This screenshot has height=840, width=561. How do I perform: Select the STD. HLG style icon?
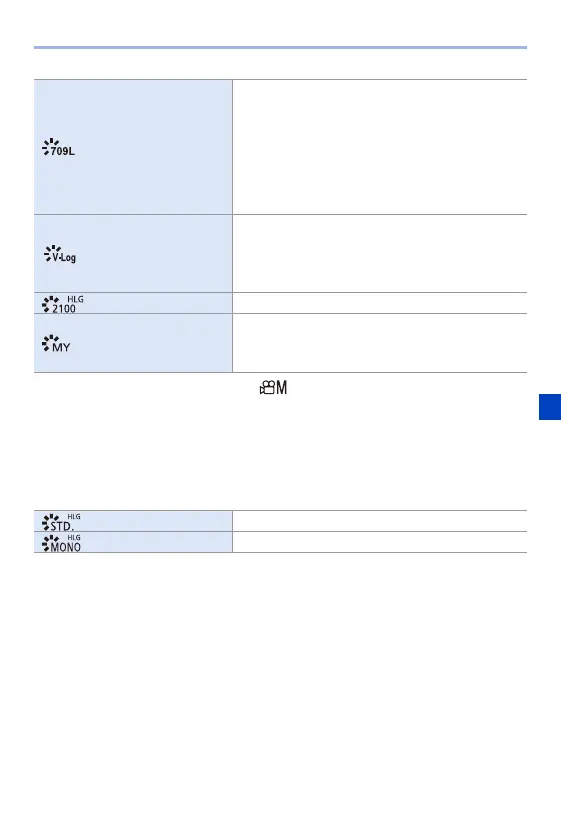[x=61, y=522]
